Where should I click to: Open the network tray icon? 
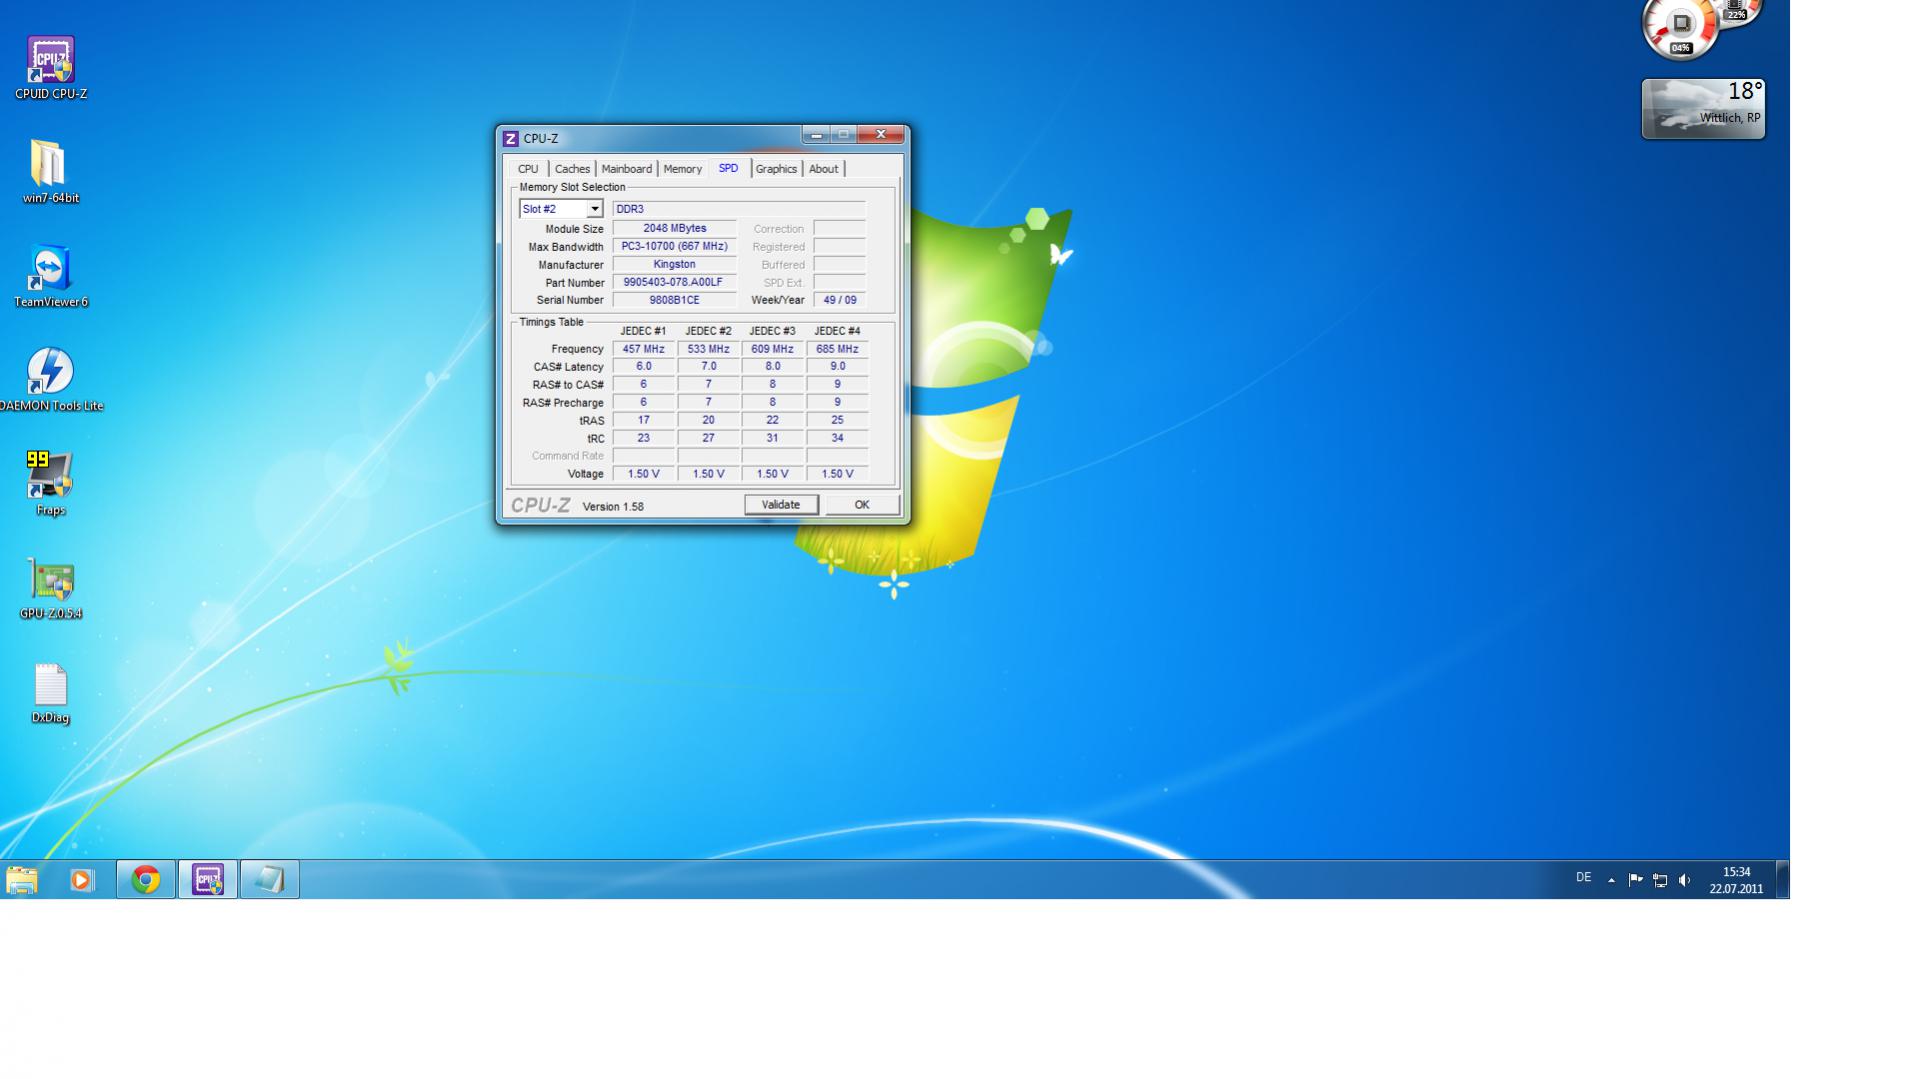(1660, 880)
